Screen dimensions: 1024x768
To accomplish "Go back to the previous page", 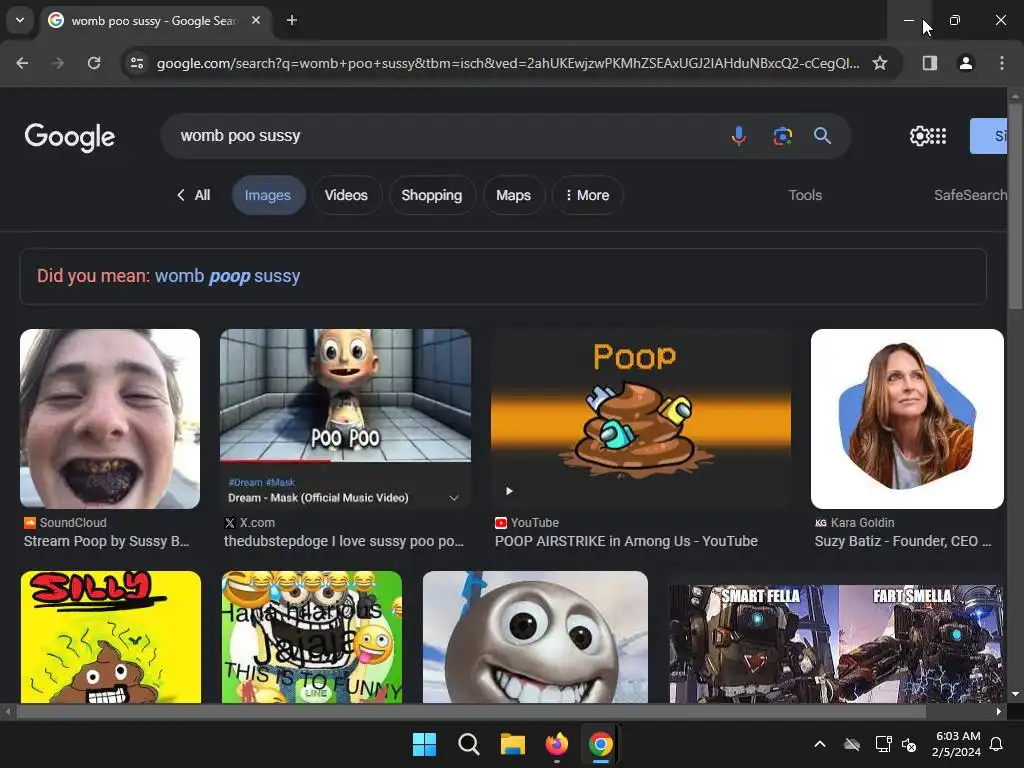I will point(22,63).
